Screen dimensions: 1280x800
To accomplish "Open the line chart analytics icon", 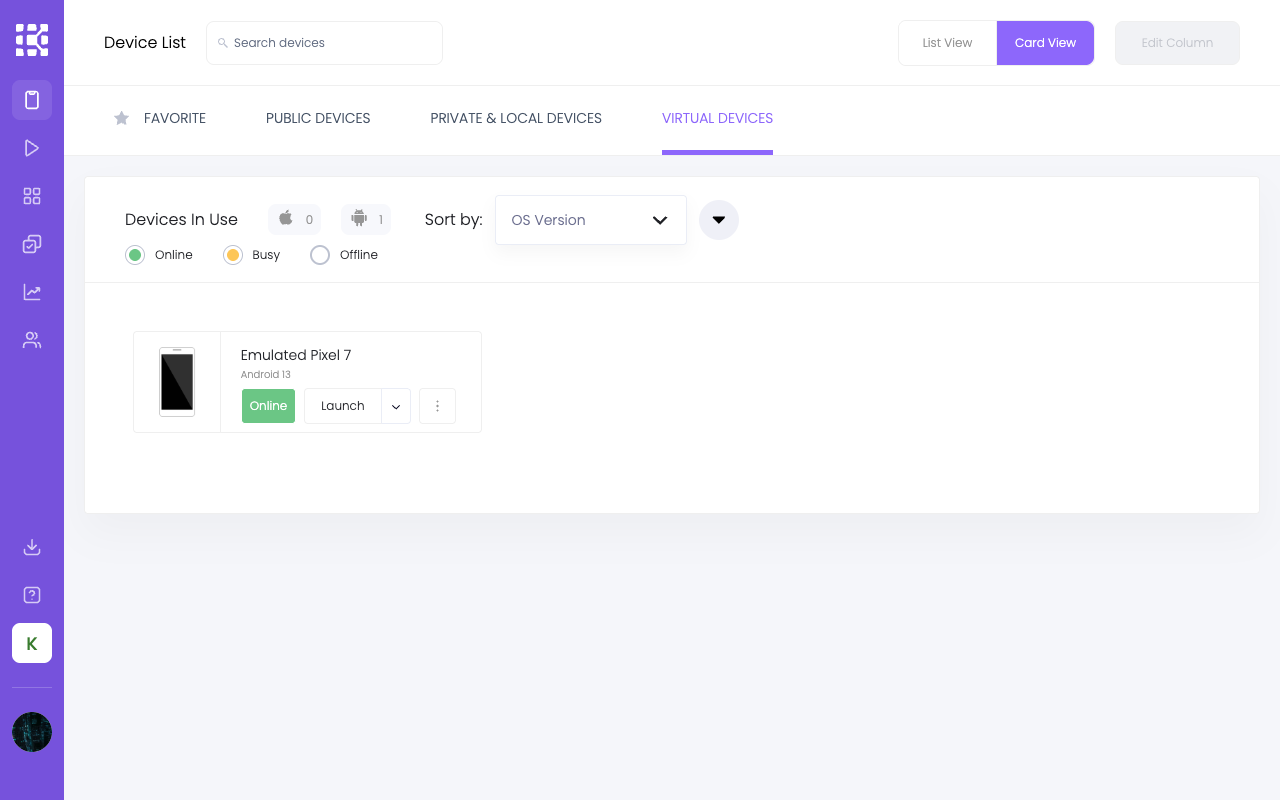I will coord(32,292).
